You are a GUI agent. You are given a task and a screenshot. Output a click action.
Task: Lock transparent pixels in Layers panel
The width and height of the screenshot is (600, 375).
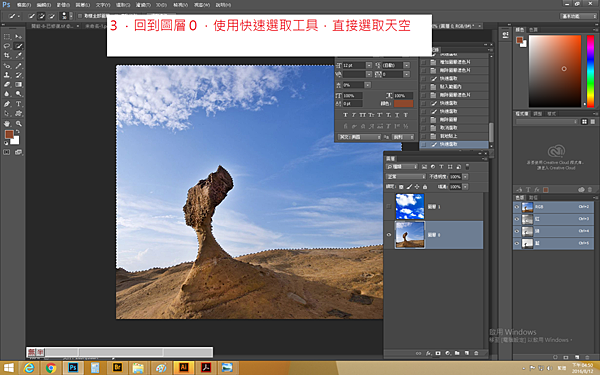tap(401, 187)
